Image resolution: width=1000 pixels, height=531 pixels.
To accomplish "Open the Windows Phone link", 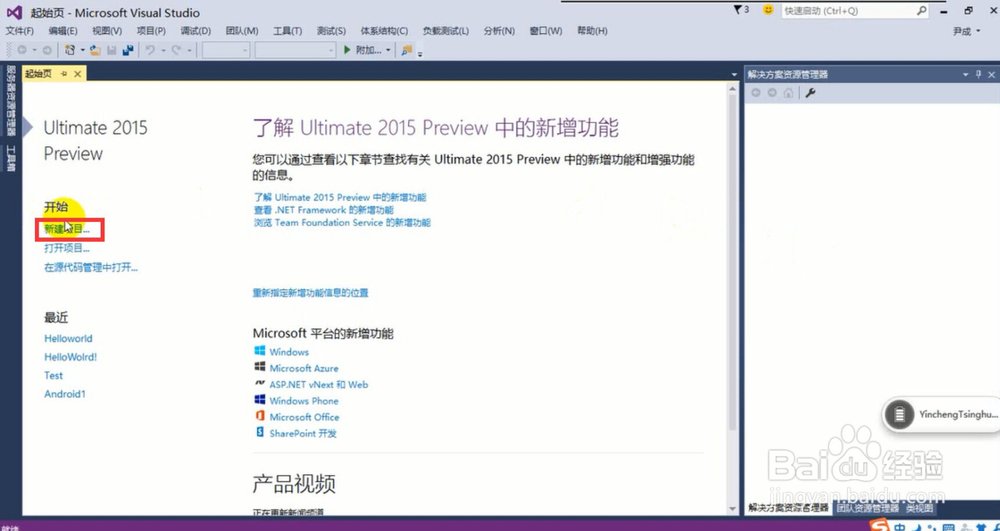I will 304,401.
